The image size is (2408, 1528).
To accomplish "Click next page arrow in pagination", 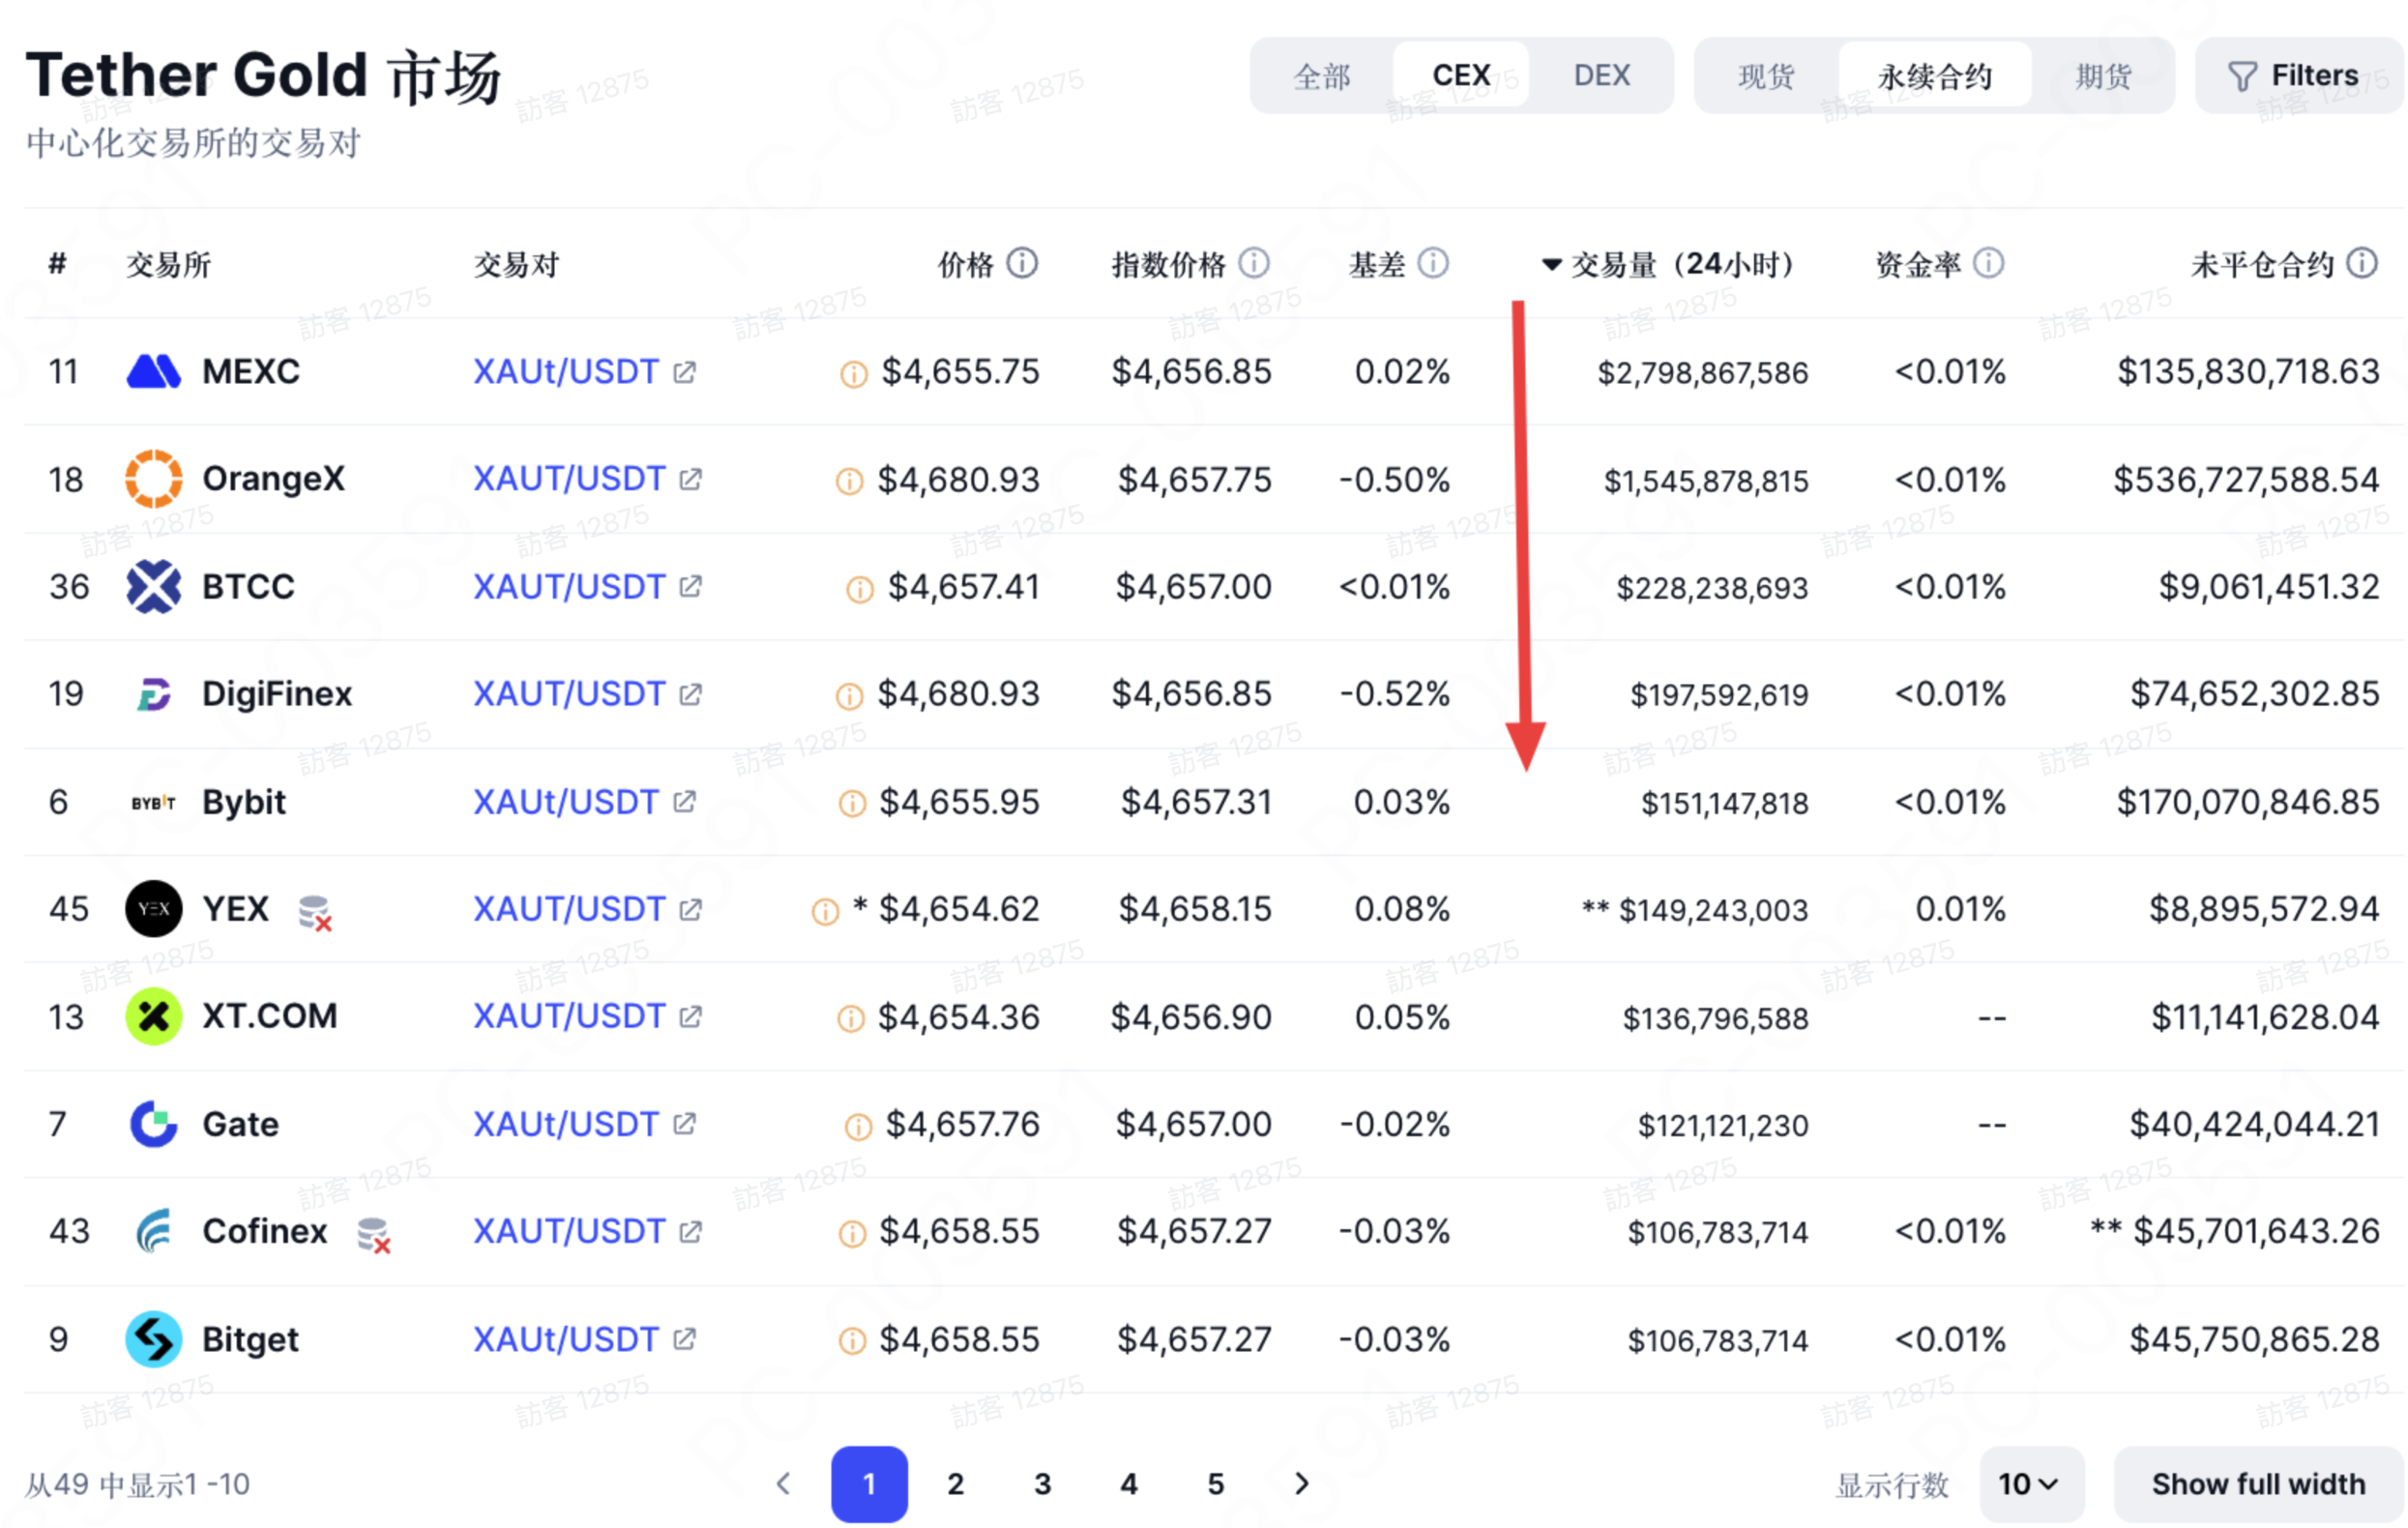I will (x=1301, y=1484).
